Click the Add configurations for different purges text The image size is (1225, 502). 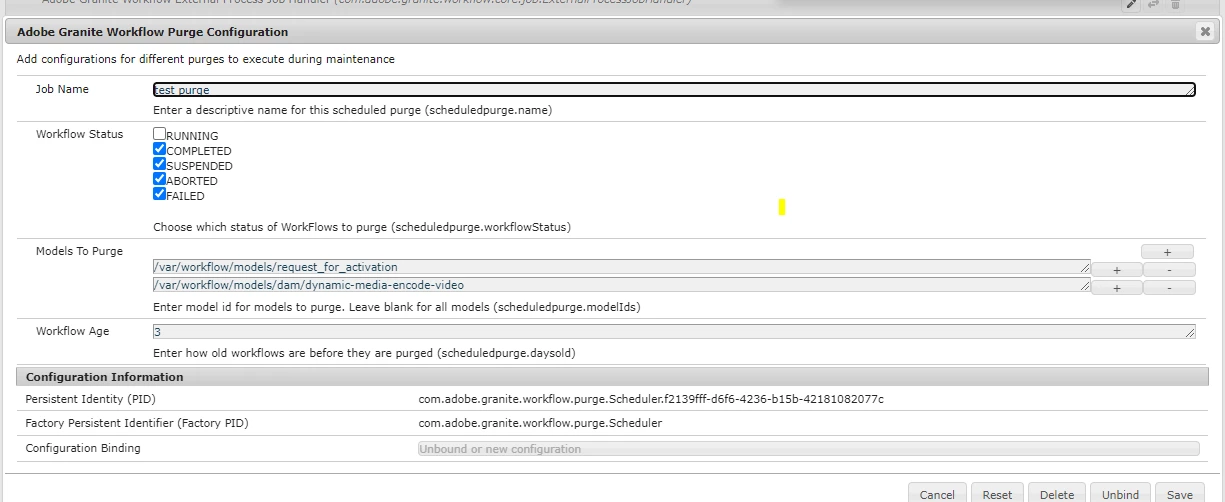[206, 59]
